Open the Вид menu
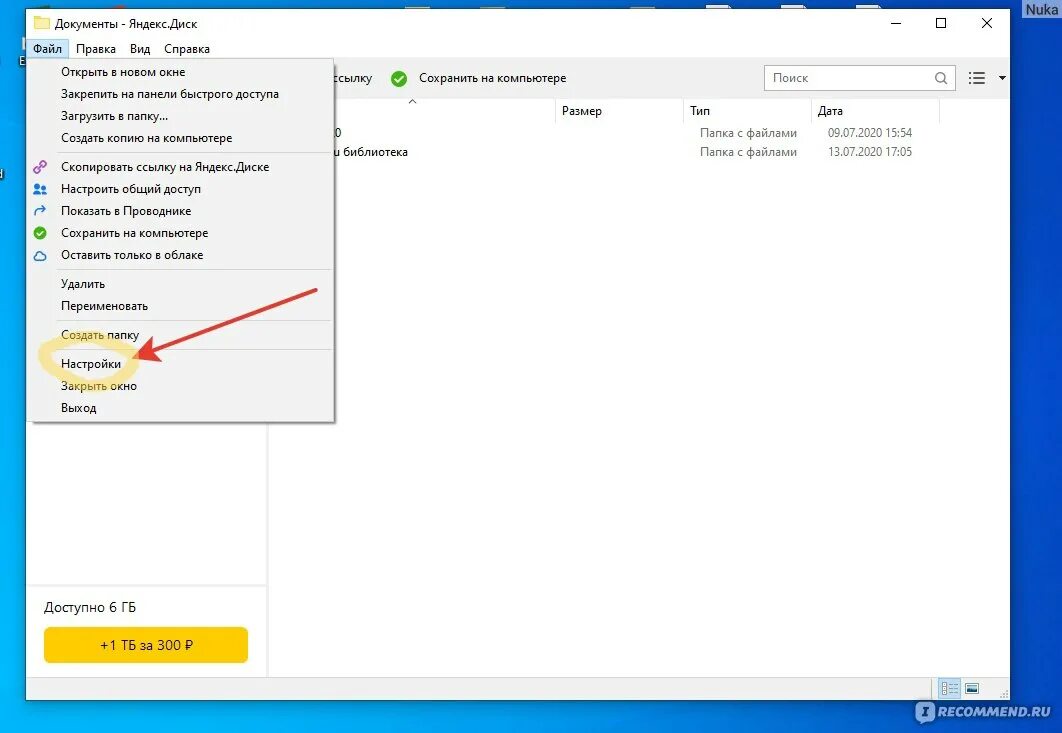Image resolution: width=1062 pixels, height=733 pixels. [140, 49]
